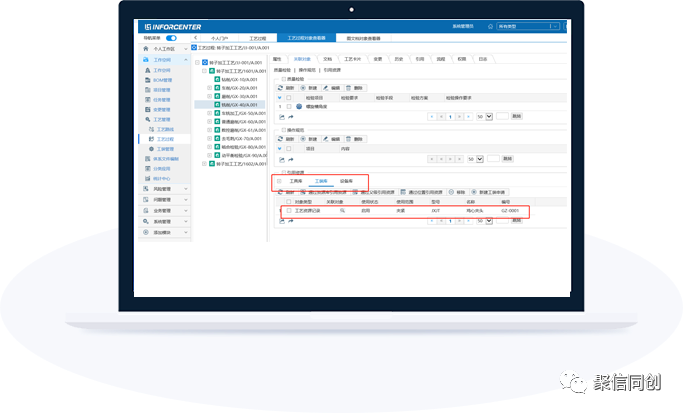
Task: Select tree node GX-70/A.001
Action: 241,139
